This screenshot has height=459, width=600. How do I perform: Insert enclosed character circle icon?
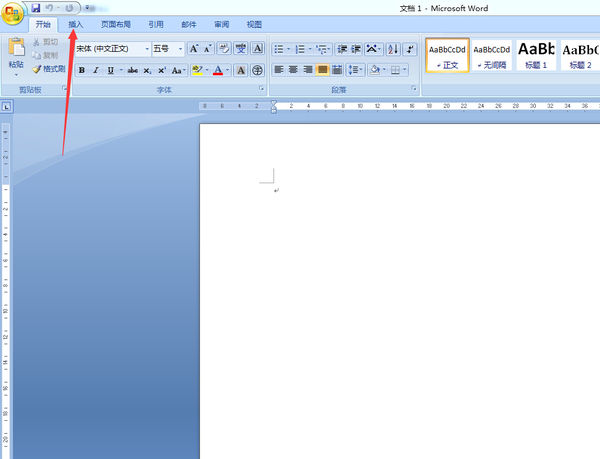(x=258, y=70)
